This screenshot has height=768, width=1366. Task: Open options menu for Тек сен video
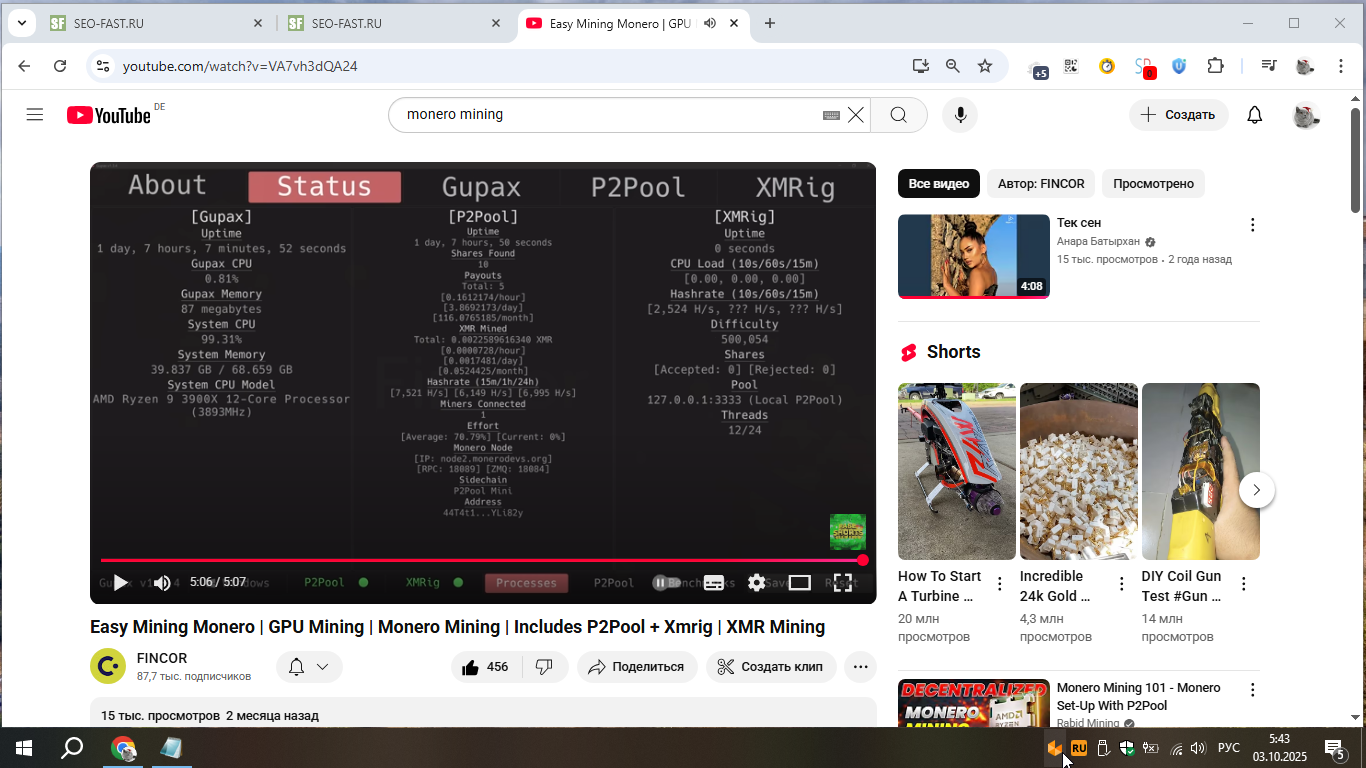point(1253,225)
